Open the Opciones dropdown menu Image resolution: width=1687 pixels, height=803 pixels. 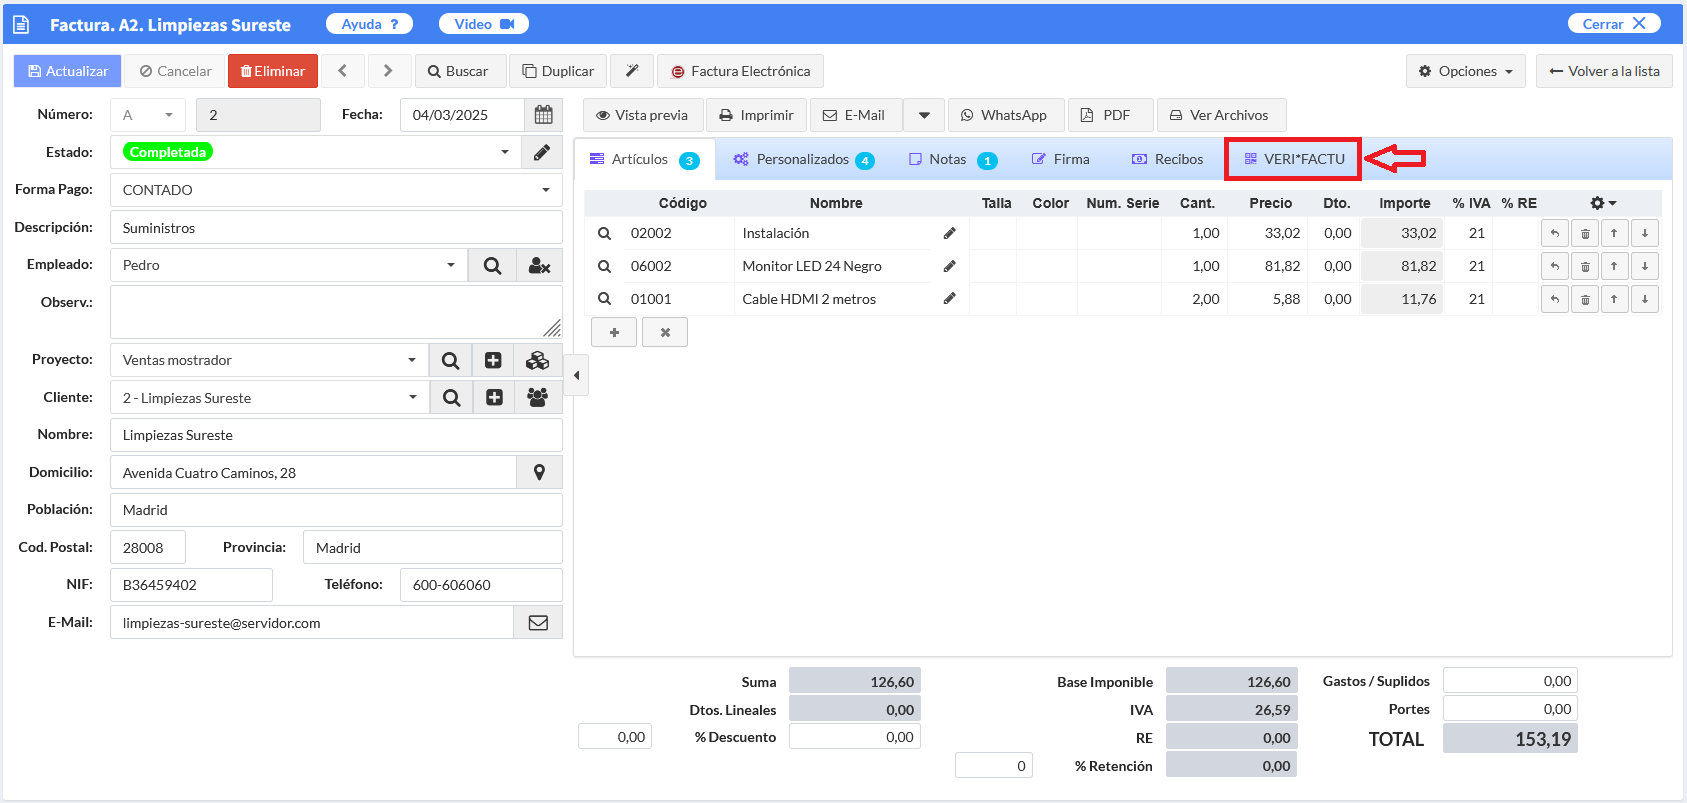(1465, 71)
